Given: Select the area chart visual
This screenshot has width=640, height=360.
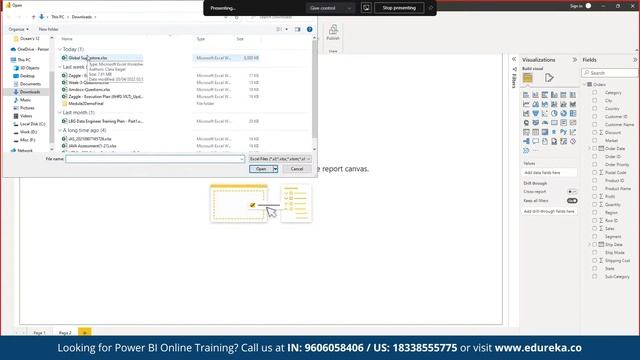Looking at the screenshot, I should point(536,104).
